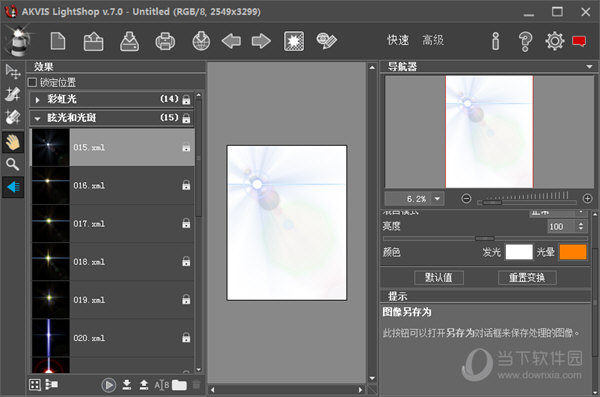Click the 亮度 brightness slider
Screen dimensions: 600x397
[485, 239]
